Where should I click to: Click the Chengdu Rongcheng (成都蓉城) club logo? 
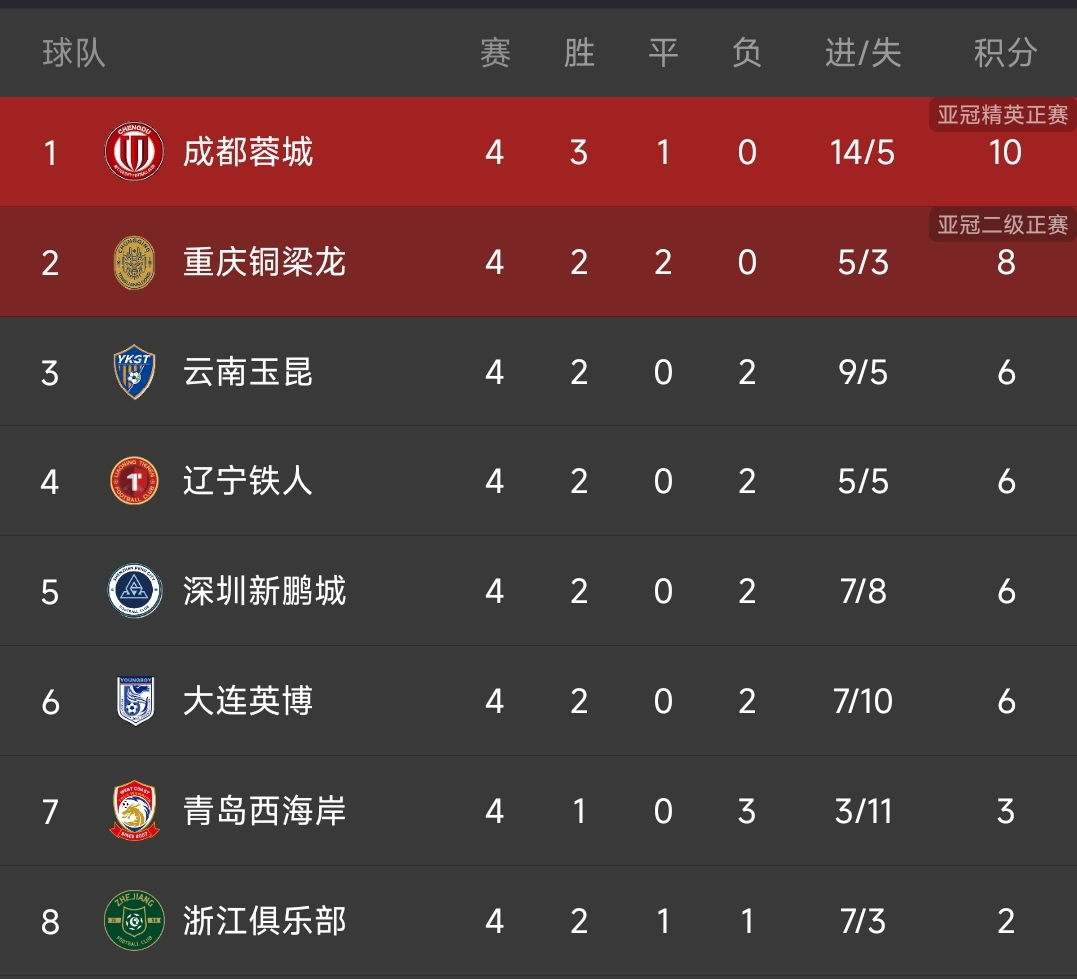tap(134, 152)
